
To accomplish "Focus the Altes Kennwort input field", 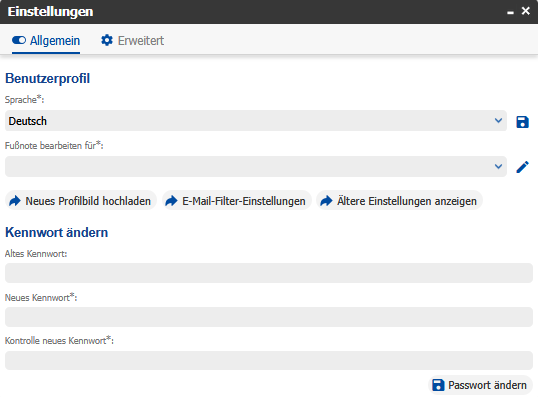I will coord(269,273).
